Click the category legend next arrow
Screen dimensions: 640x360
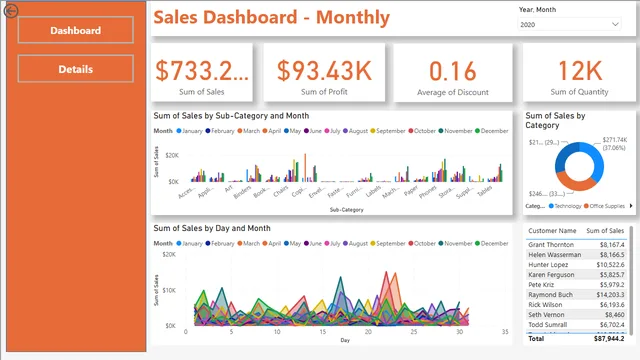point(631,206)
